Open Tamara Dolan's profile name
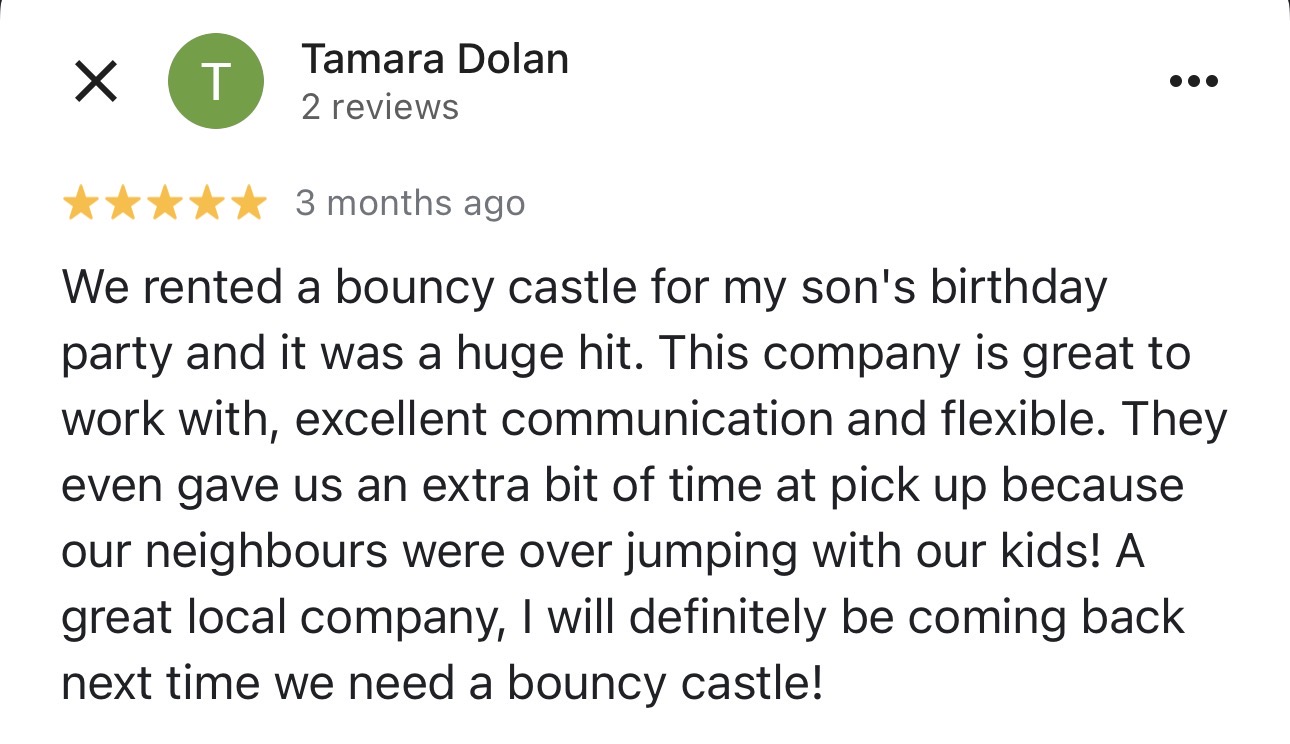1290x744 pixels. (435, 60)
